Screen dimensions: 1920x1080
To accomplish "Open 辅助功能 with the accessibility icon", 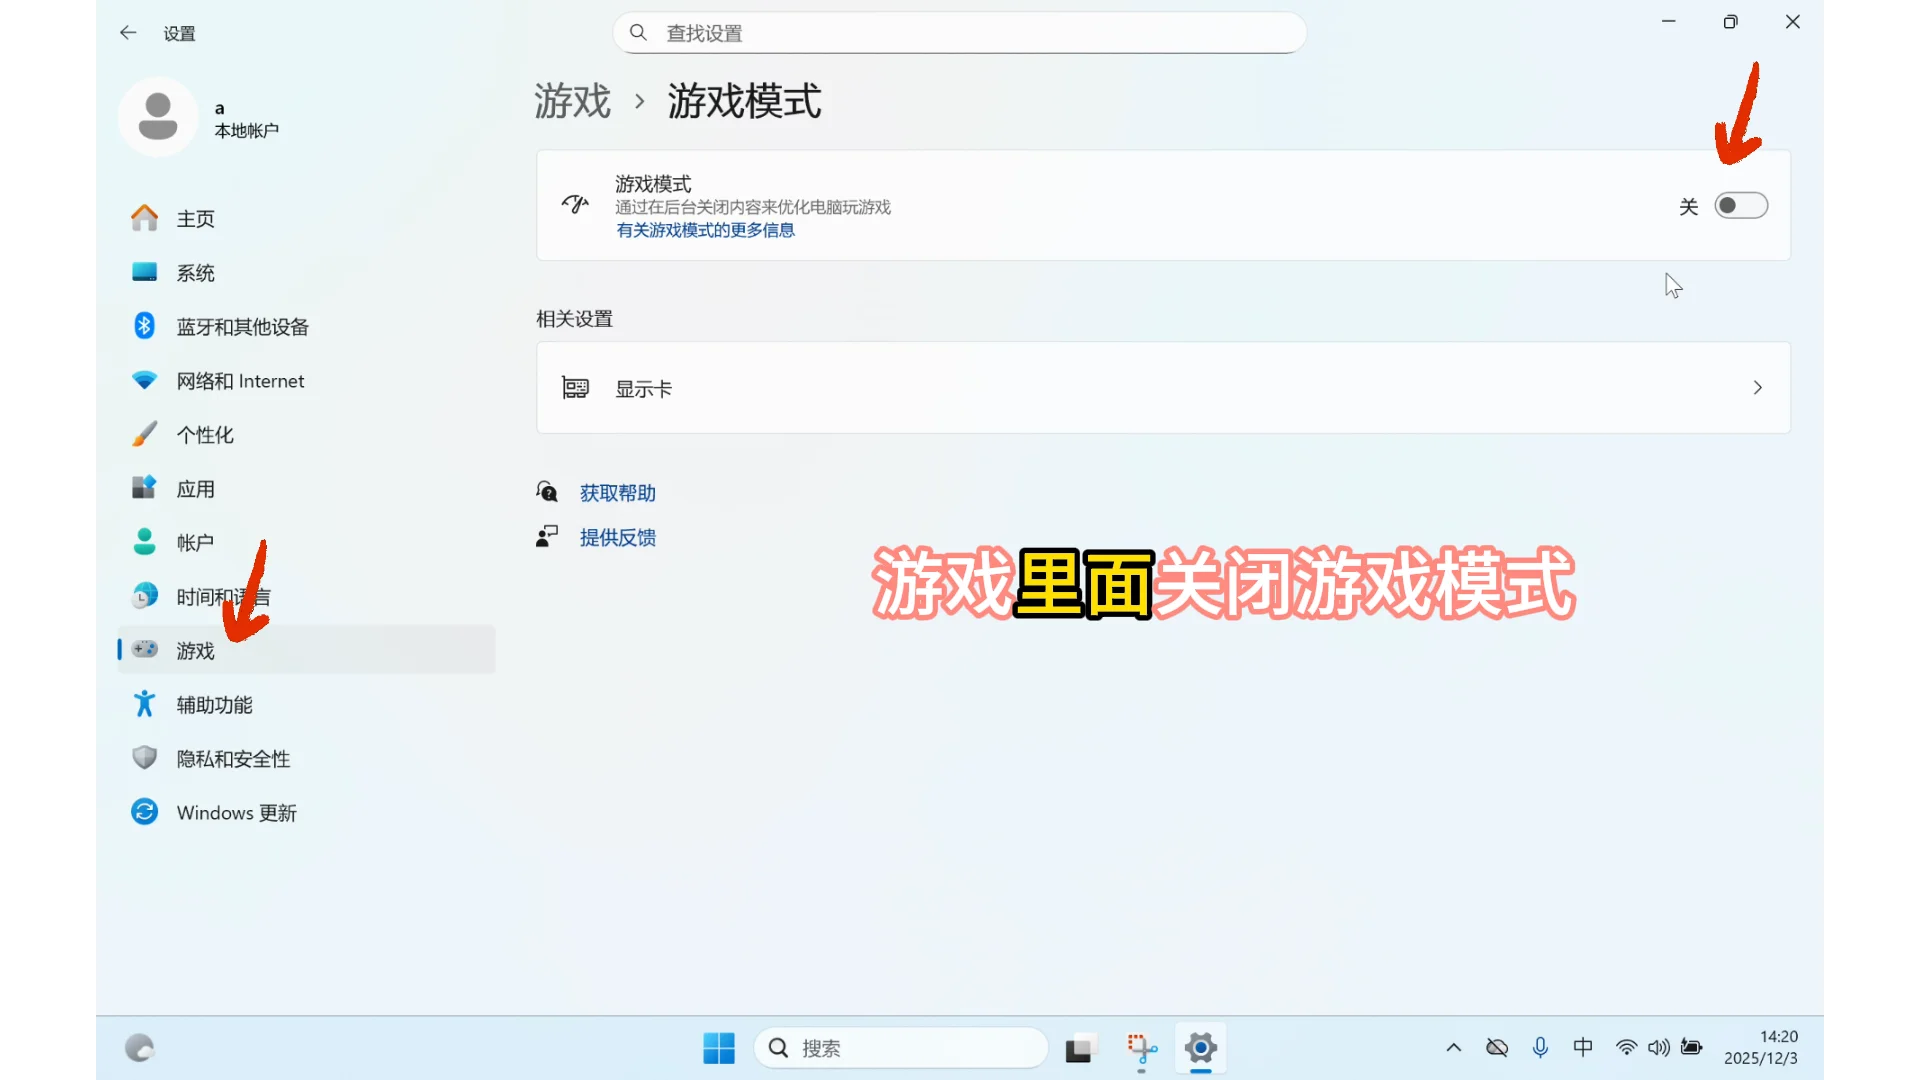I will click(x=144, y=703).
